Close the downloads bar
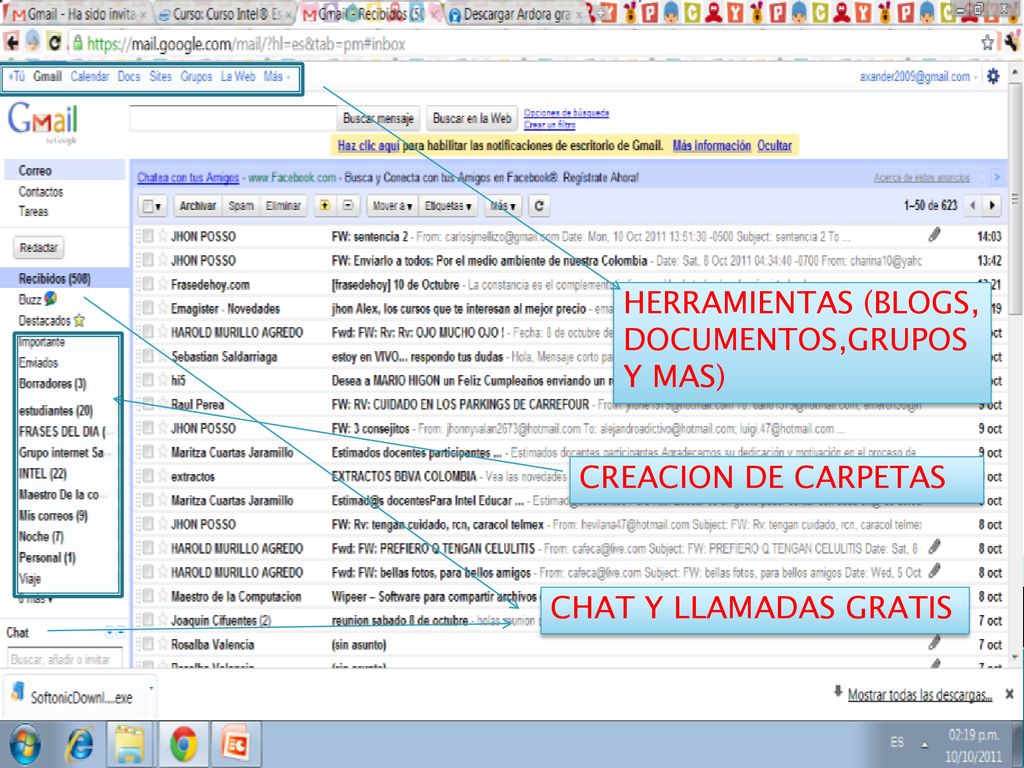This screenshot has height=768, width=1024. coord(1009,694)
